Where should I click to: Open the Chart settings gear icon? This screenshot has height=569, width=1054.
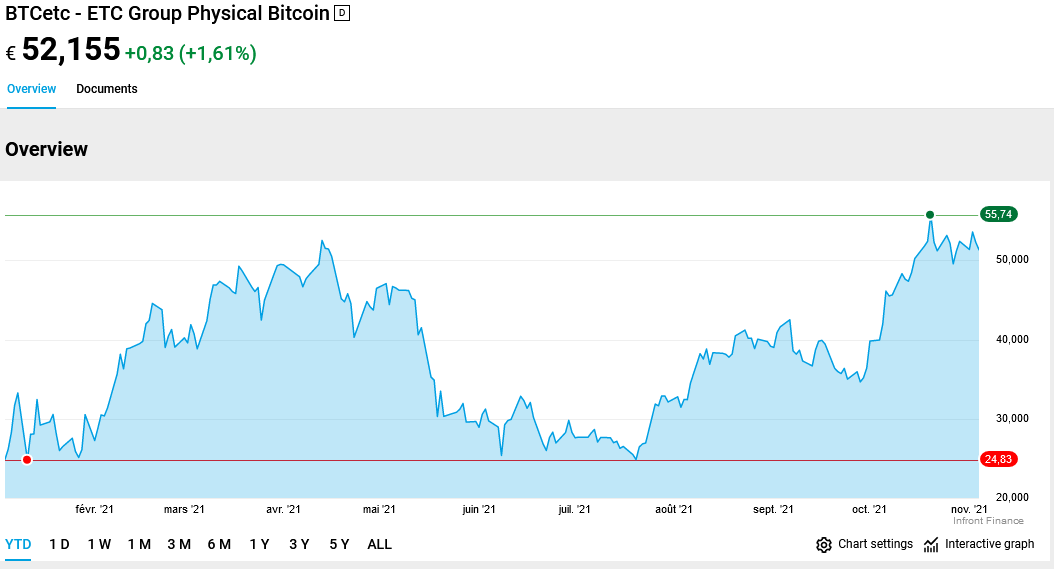[824, 545]
